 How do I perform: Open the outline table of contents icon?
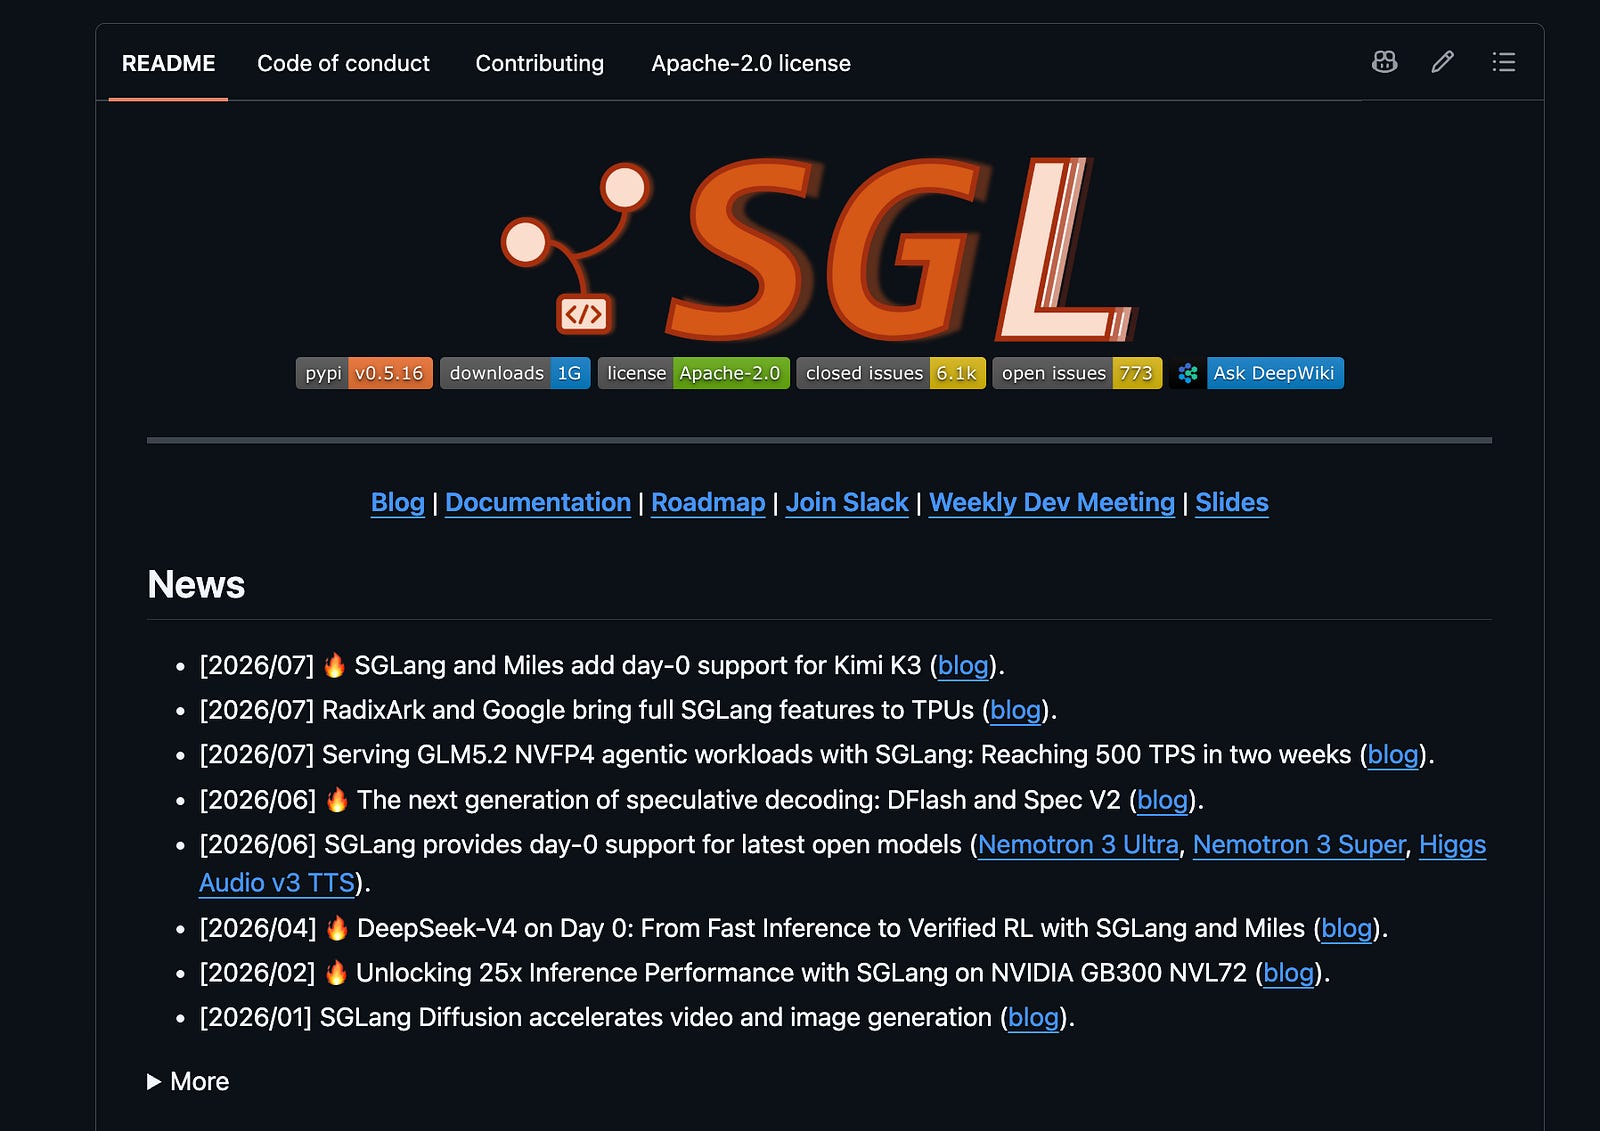point(1503,62)
